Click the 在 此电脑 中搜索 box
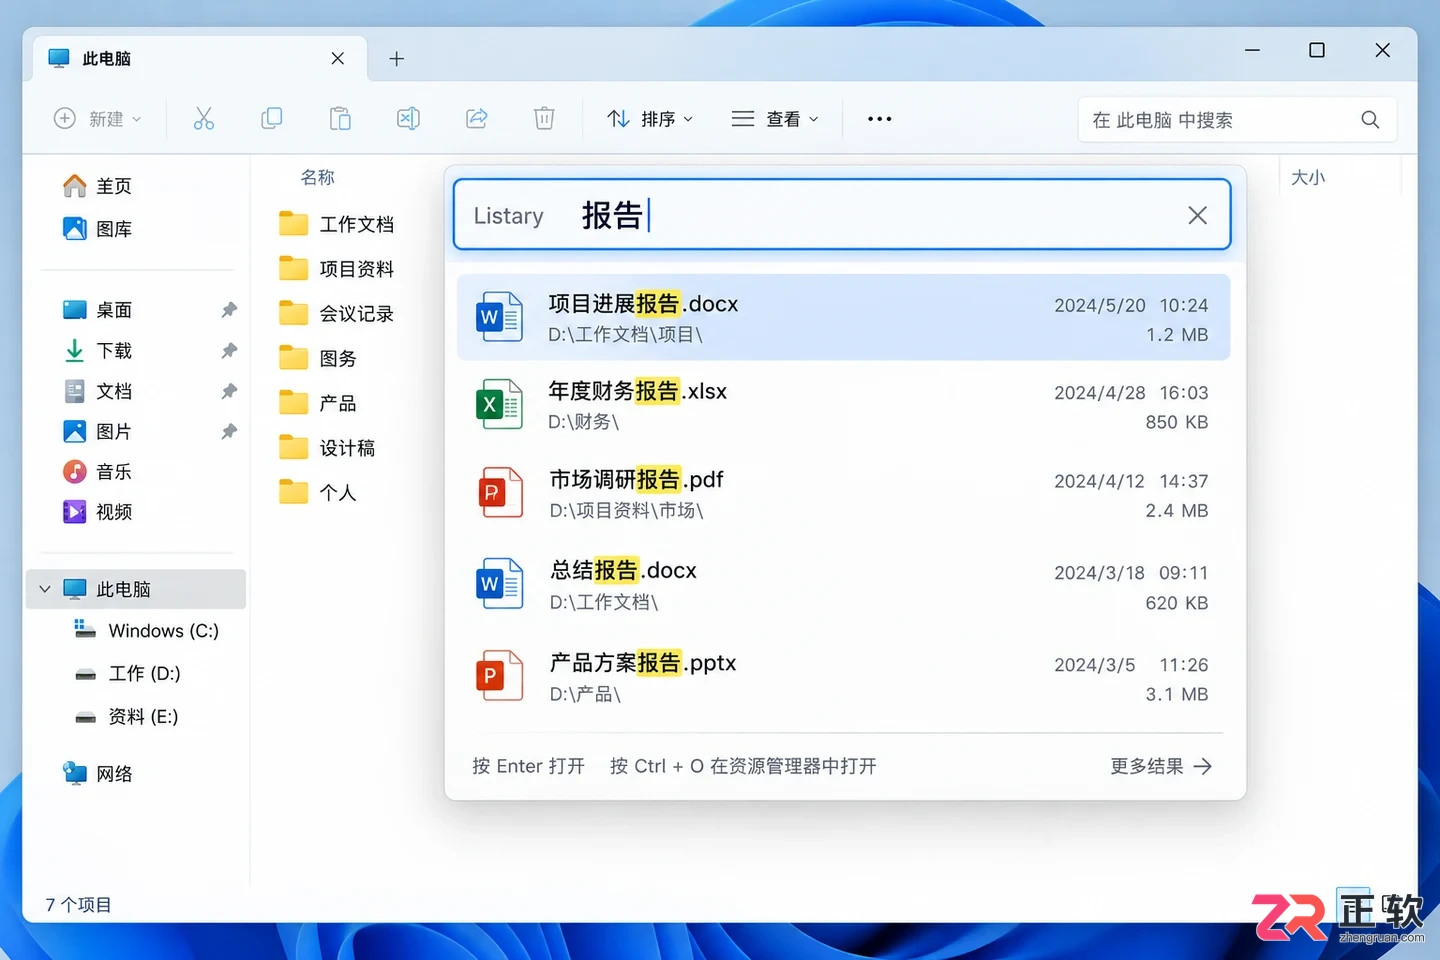 click(1237, 120)
